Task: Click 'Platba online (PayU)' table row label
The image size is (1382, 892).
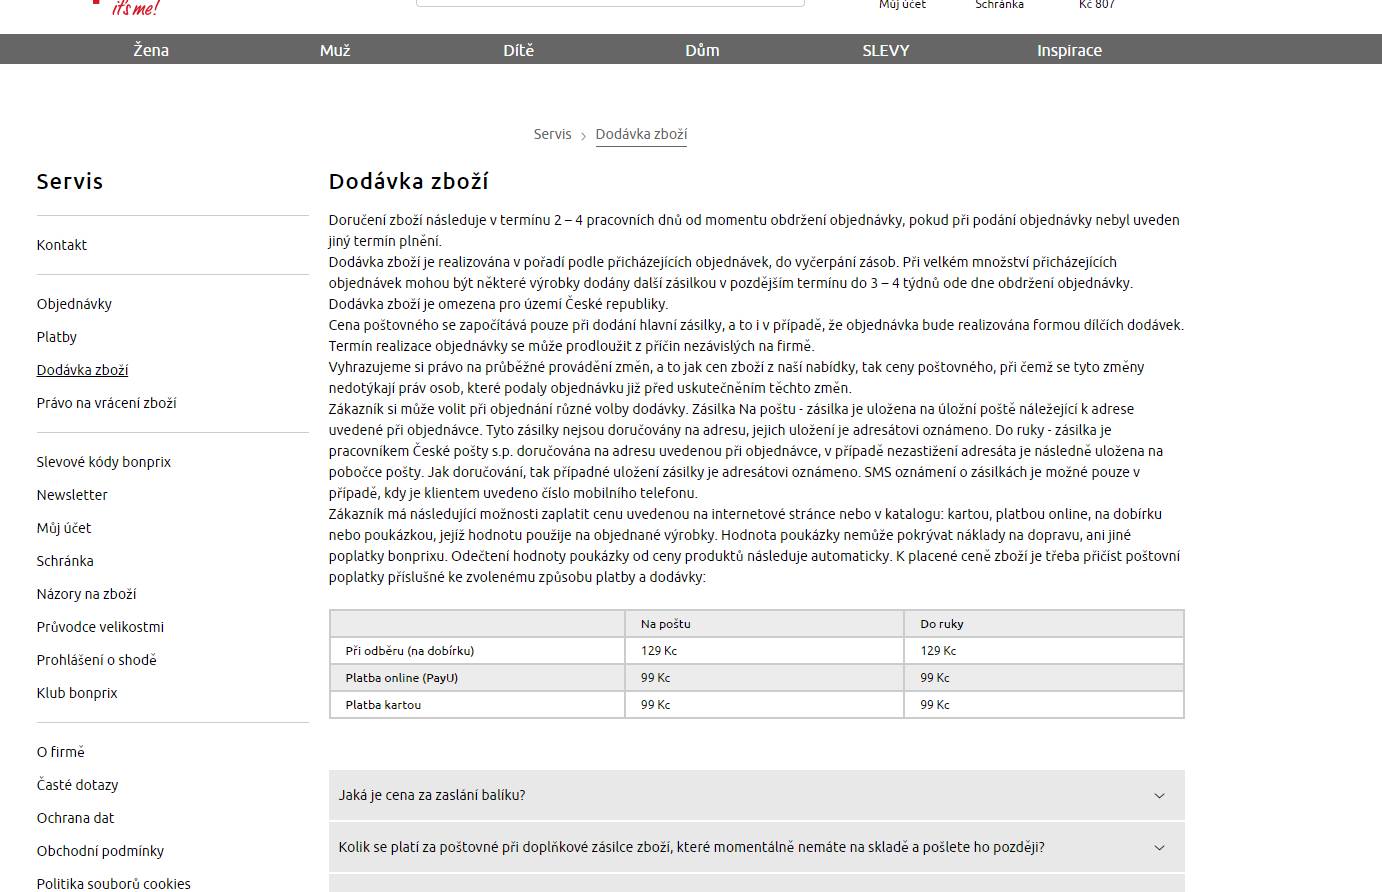Action: click(x=402, y=678)
